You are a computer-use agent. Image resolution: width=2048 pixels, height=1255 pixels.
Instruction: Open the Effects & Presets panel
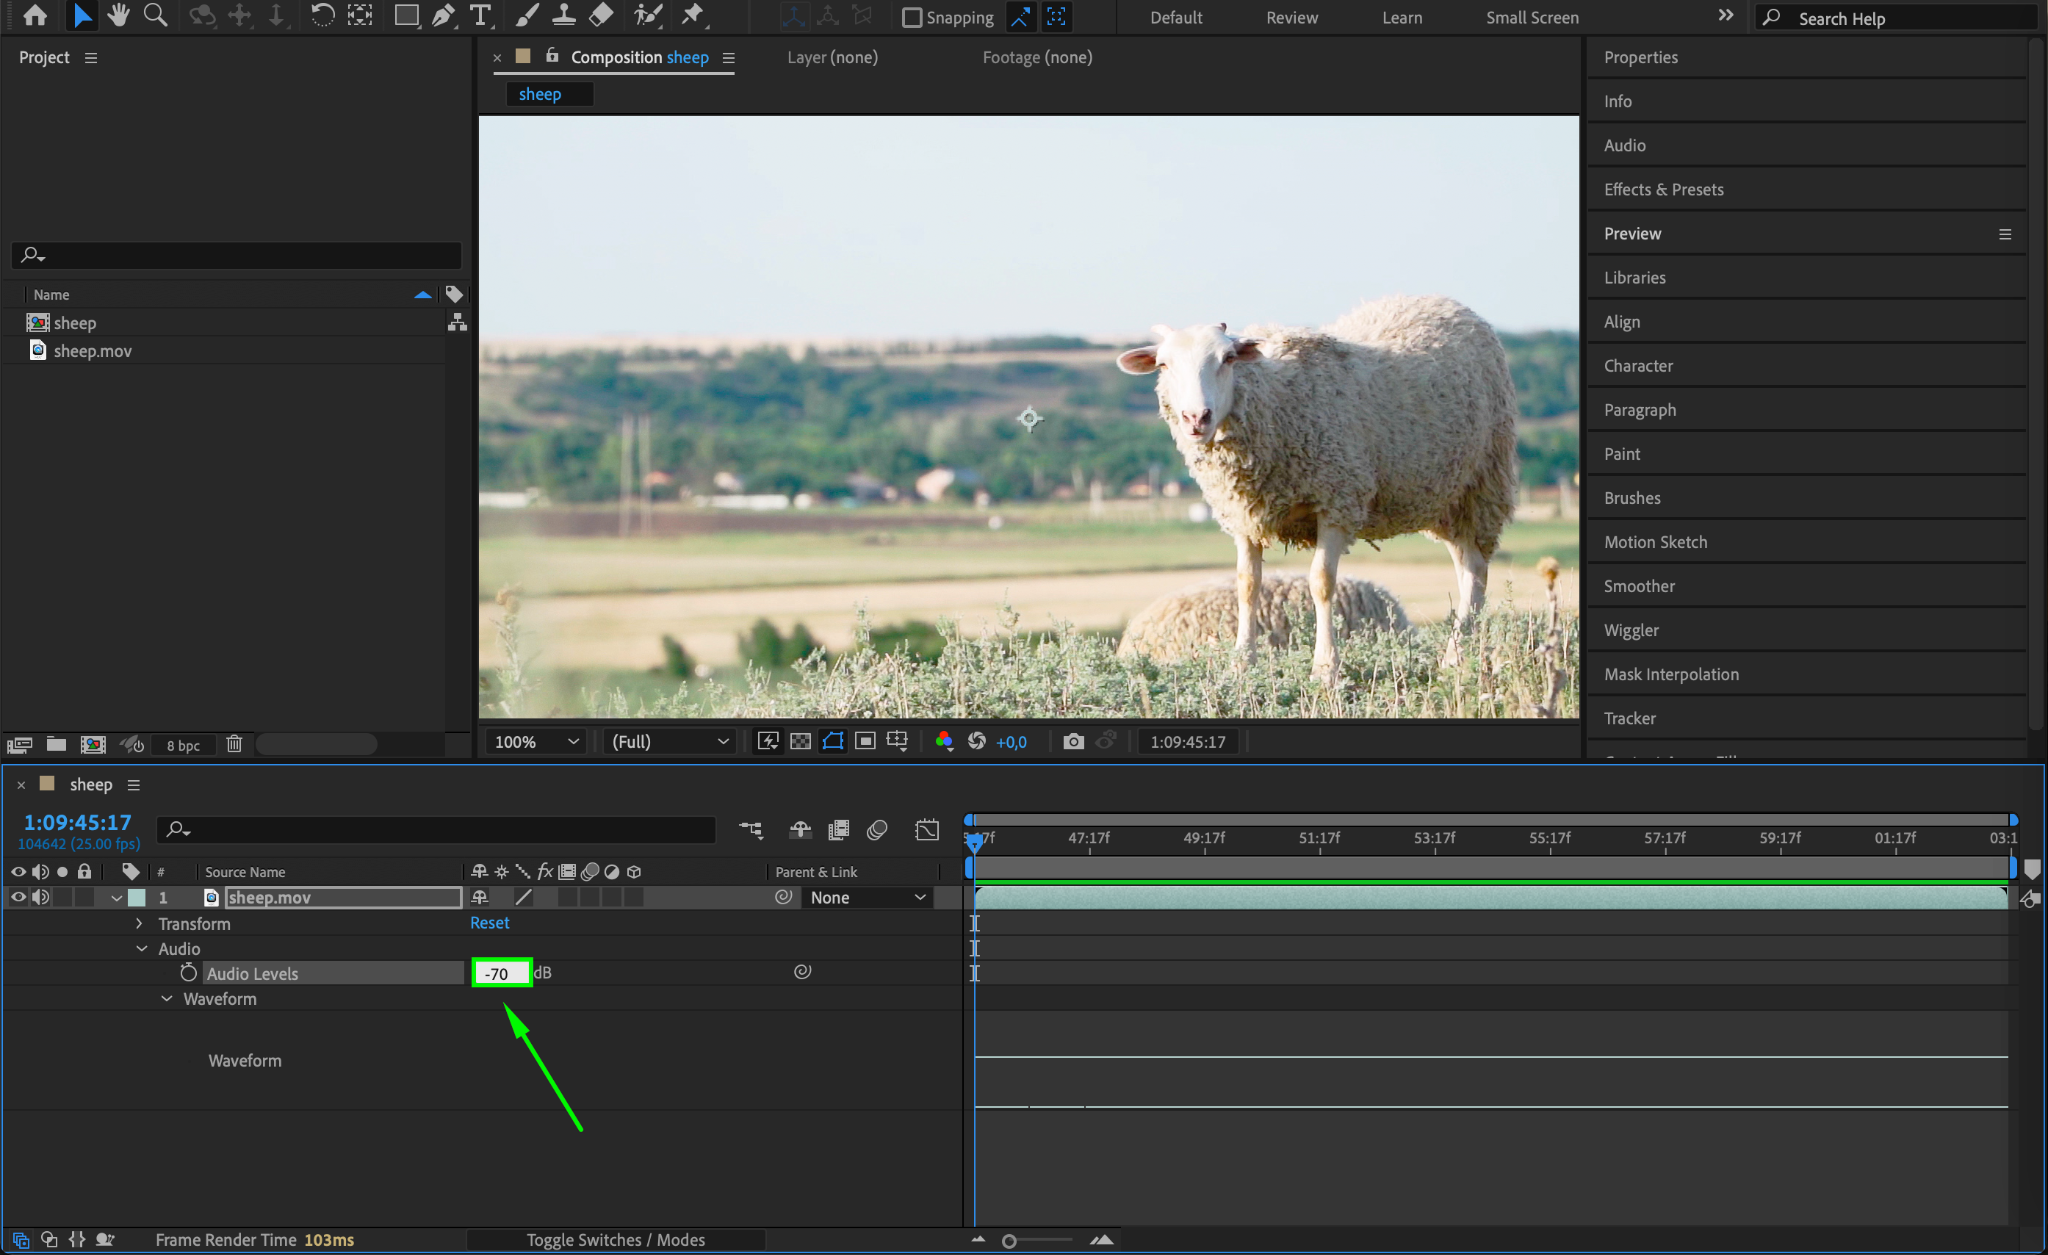[x=1663, y=189]
